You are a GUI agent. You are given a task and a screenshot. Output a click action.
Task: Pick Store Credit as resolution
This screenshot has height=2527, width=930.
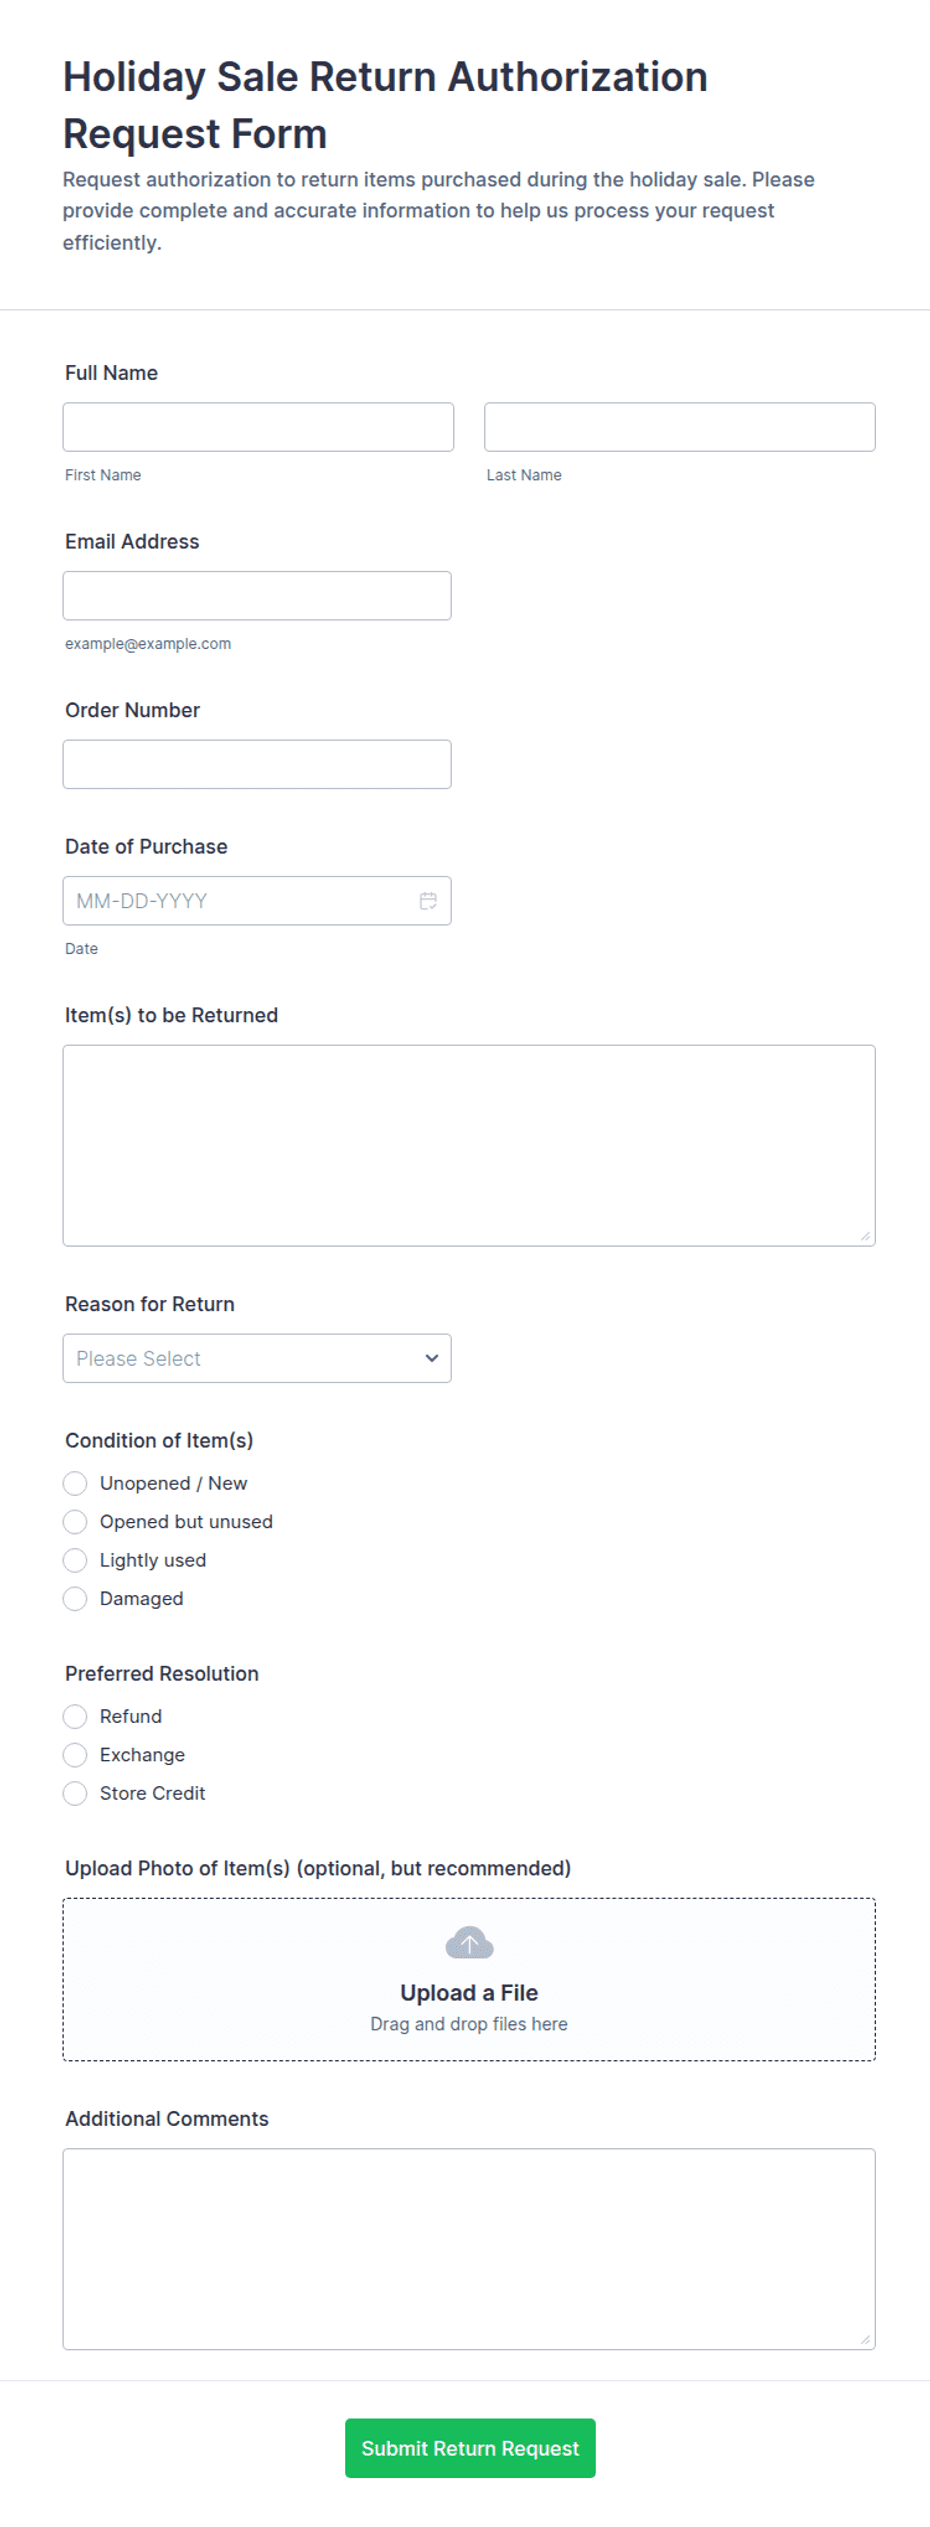point(75,1793)
